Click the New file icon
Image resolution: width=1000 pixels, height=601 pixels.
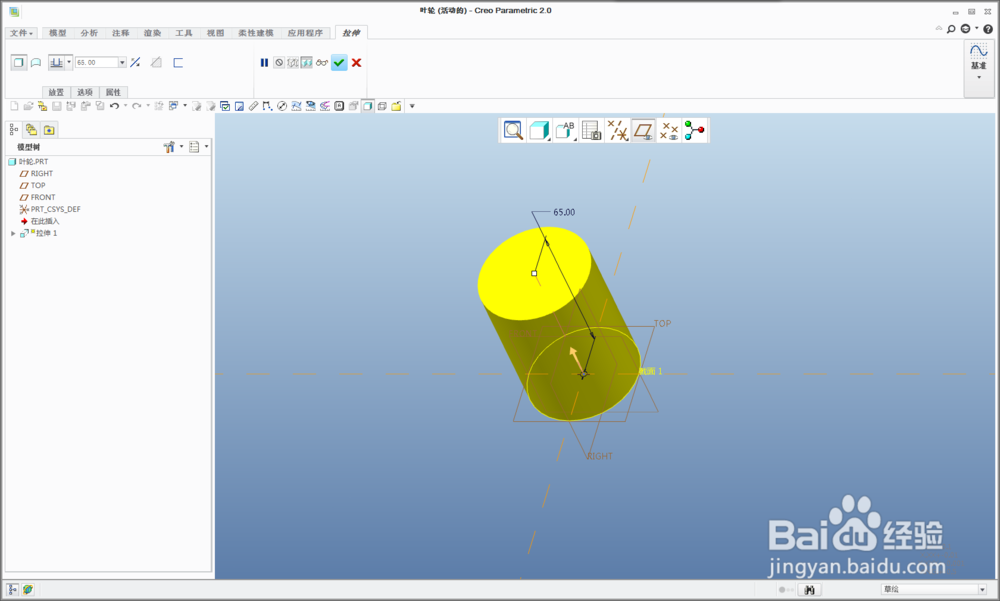pyautogui.click(x=14, y=106)
